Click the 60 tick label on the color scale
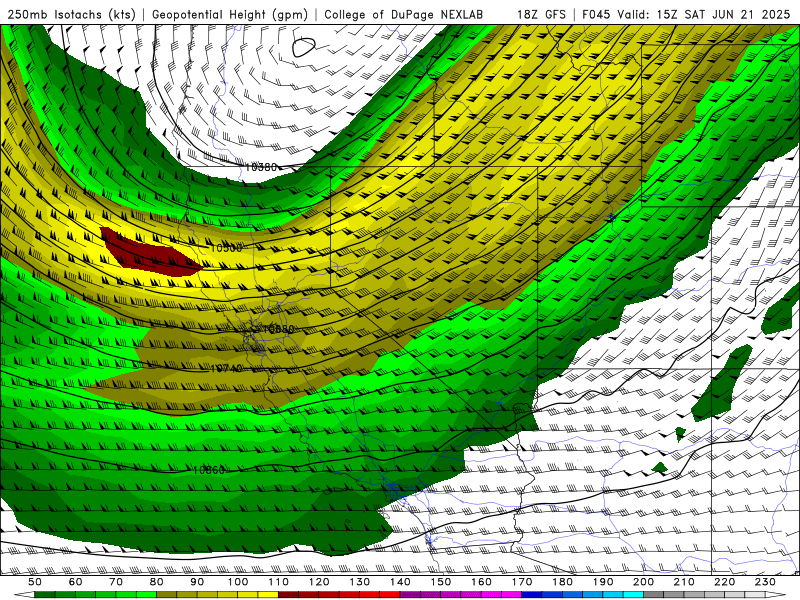The width and height of the screenshot is (800, 600). pos(76,582)
